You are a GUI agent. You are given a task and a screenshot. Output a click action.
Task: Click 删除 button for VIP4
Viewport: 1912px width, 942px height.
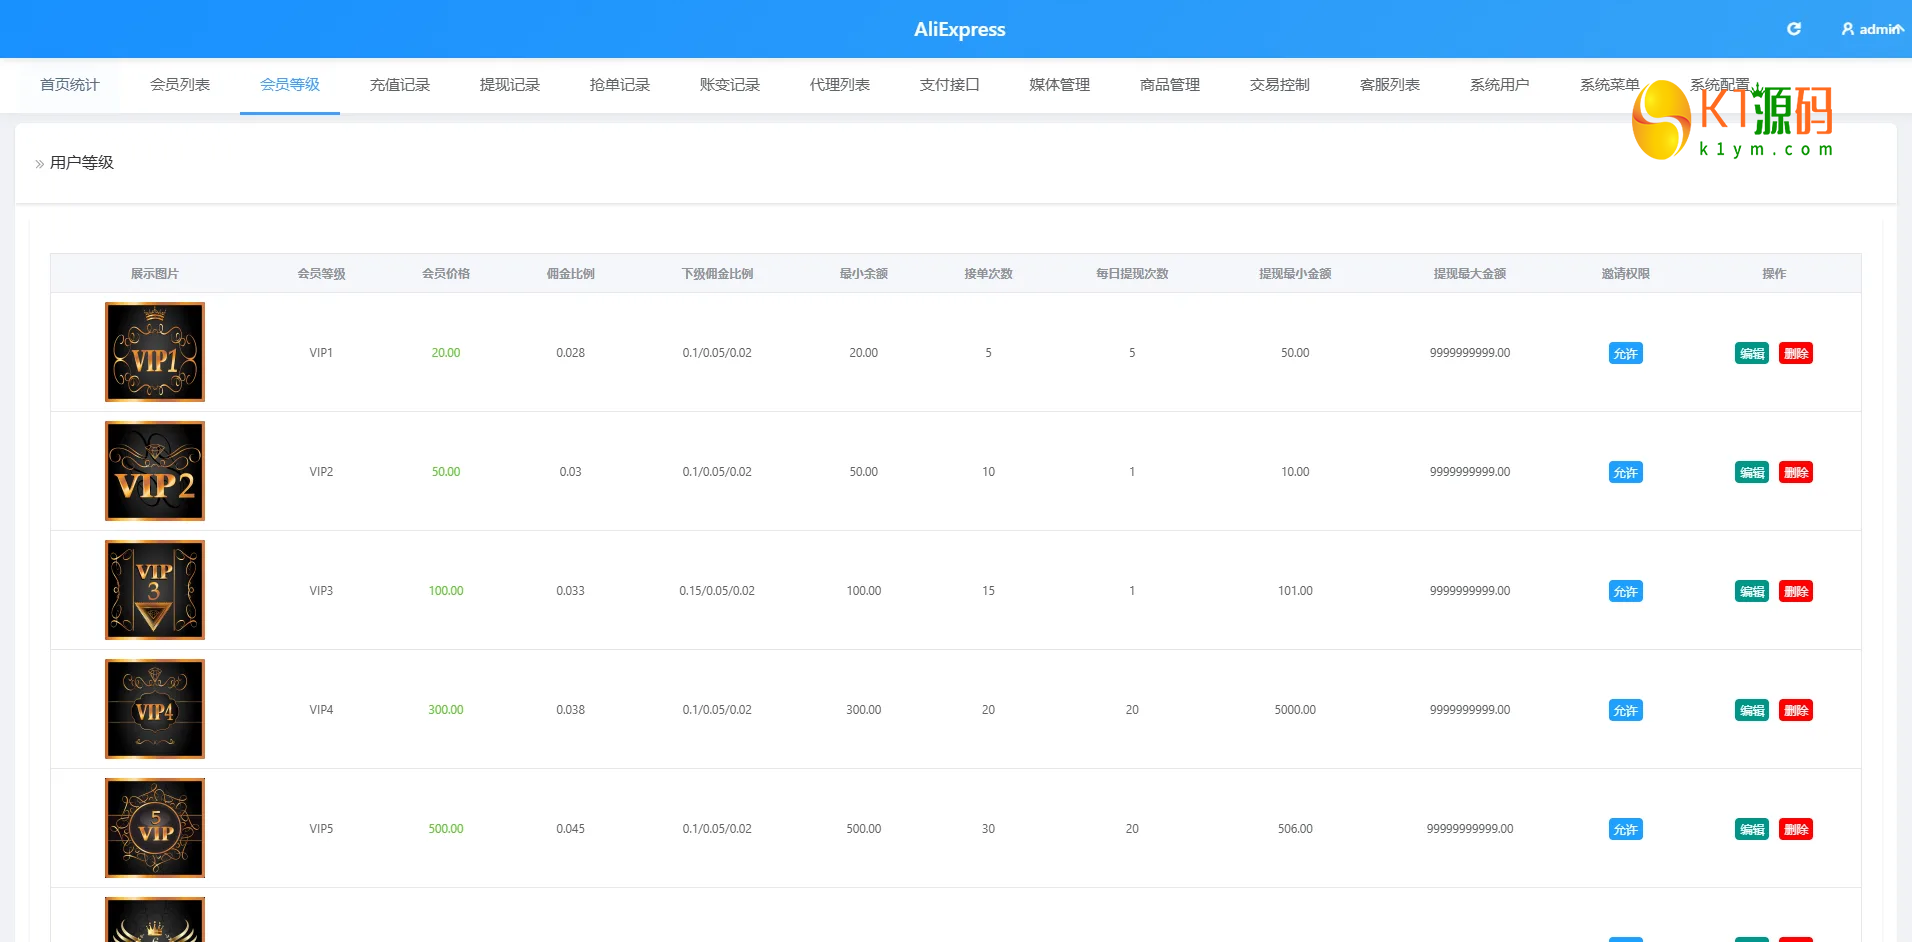coord(1796,710)
